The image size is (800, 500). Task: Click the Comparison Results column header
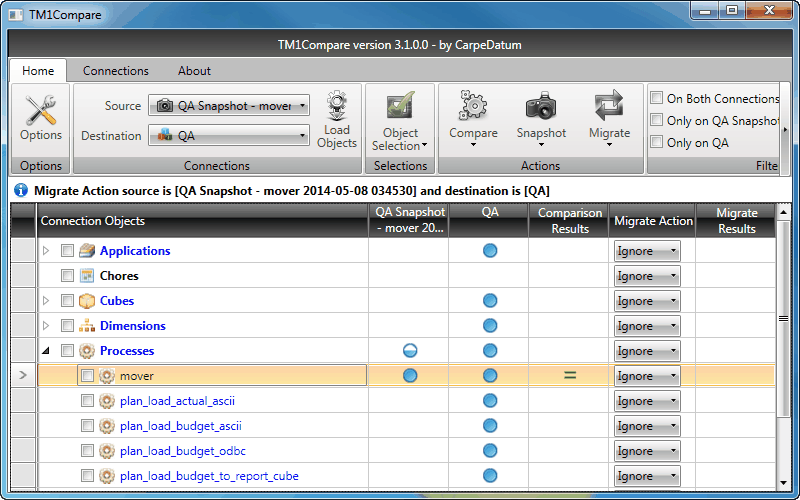pos(569,220)
